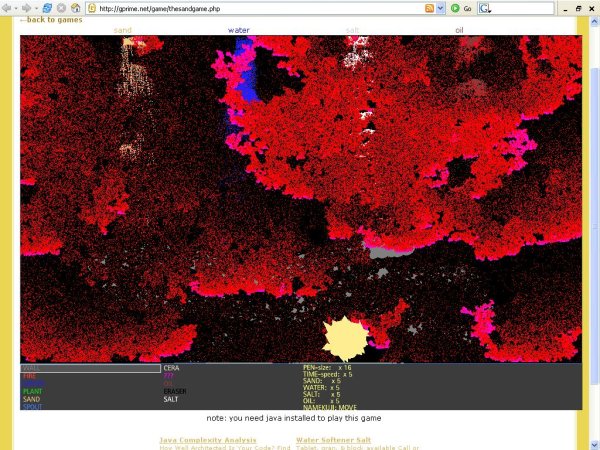Open the address bar history dropdown
The width and height of the screenshot is (600, 450).
tap(441, 8)
